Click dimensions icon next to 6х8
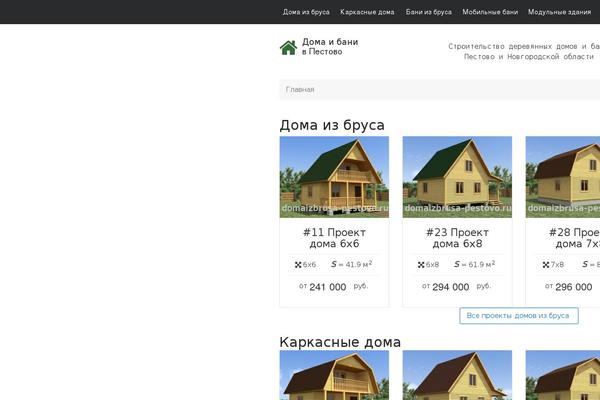Viewport: 600px width, 400px height. pyautogui.click(x=421, y=265)
